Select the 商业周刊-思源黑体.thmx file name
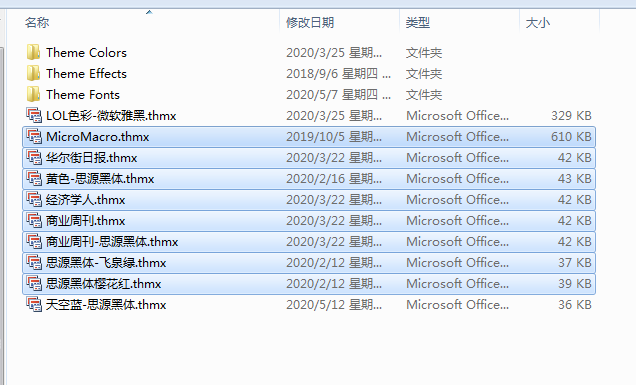The height and width of the screenshot is (385, 636). [x=112, y=242]
